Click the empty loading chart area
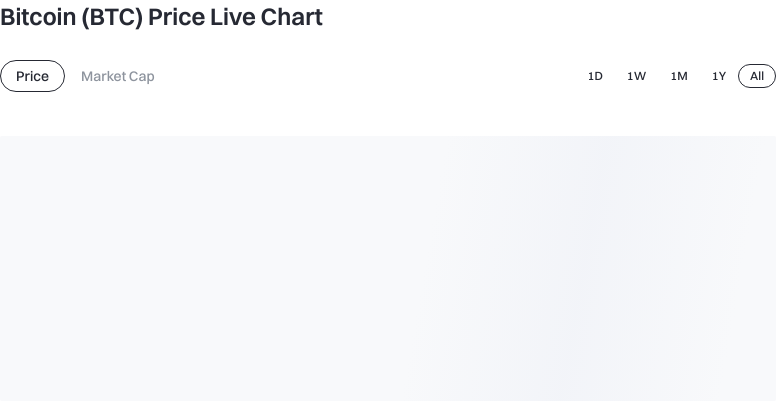This screenshot has width=776, height=401. tap(388, 268)
